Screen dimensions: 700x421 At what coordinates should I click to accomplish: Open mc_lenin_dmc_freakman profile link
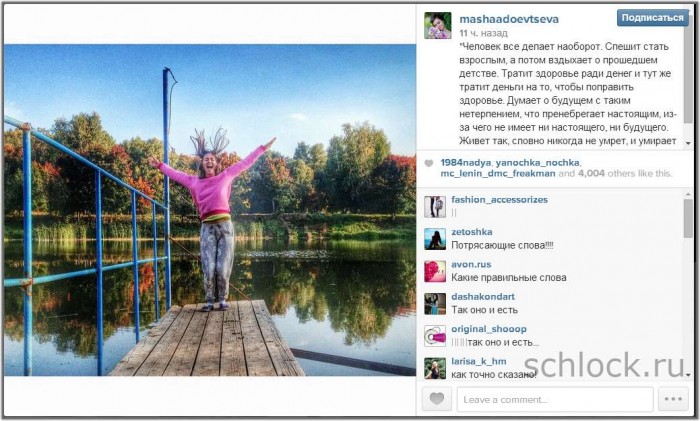pos(498,173)
